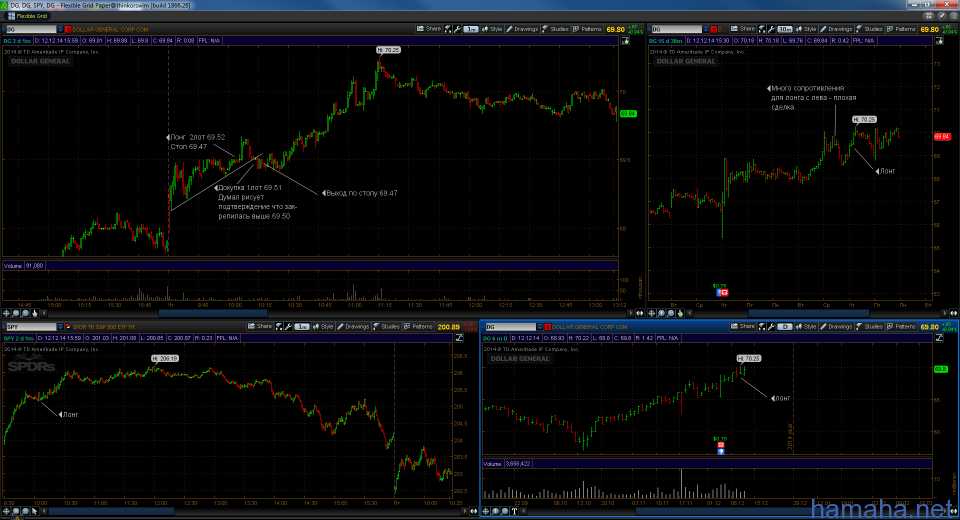
Task: Open Patterns in bottom-right DG chart toolbar
Action: click(x=902, y=326)
